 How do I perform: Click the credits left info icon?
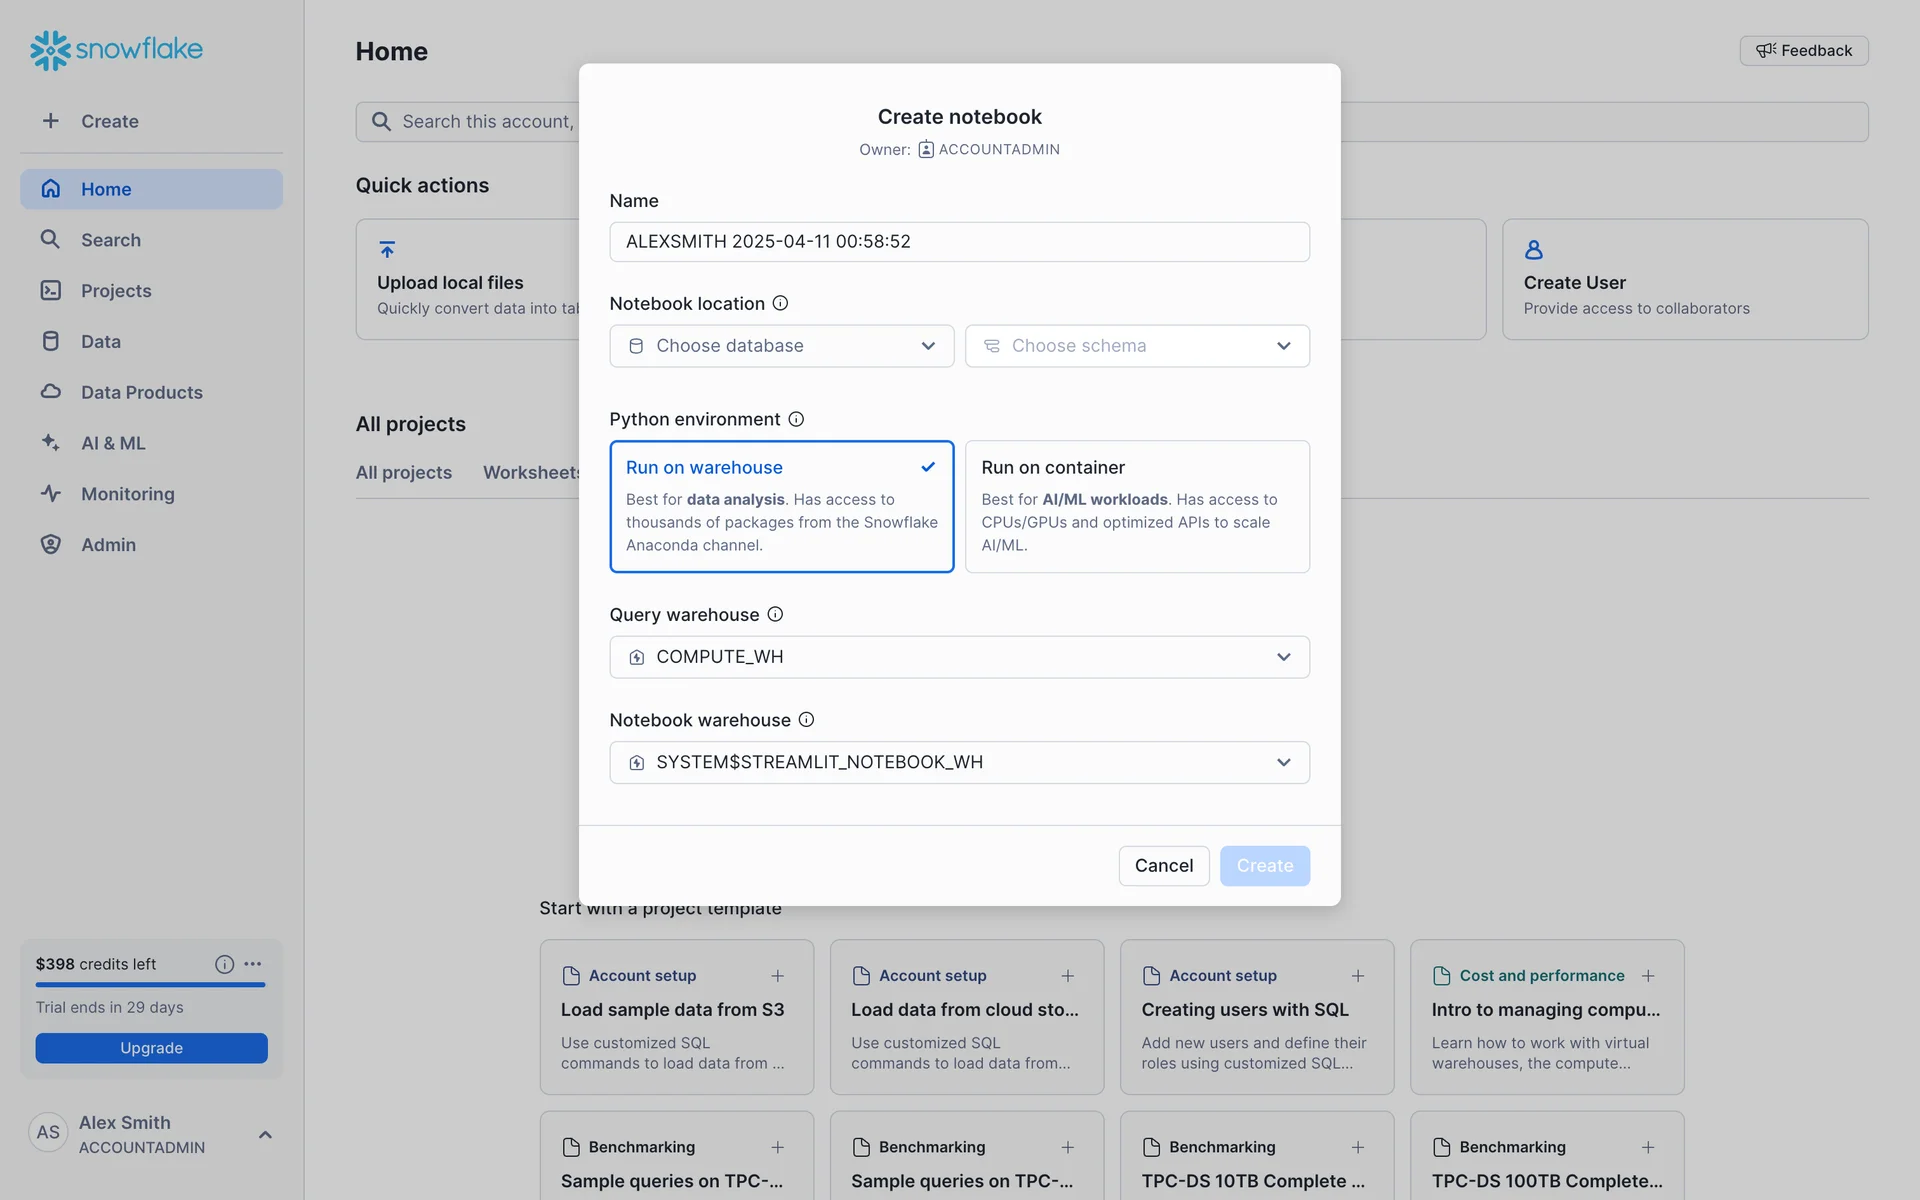point(224,964)
